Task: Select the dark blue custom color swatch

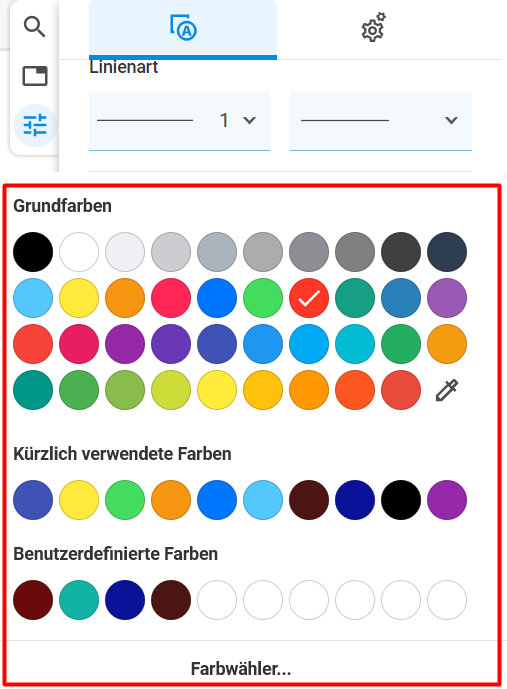Action: (x=125, y=600)
